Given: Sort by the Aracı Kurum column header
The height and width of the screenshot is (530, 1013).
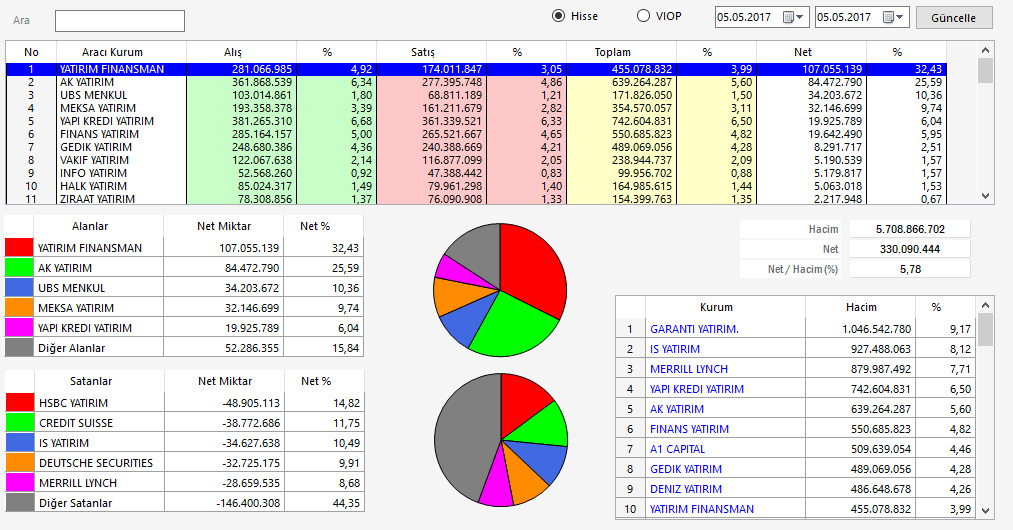Looking at the screenshot, I should point(121,52).
